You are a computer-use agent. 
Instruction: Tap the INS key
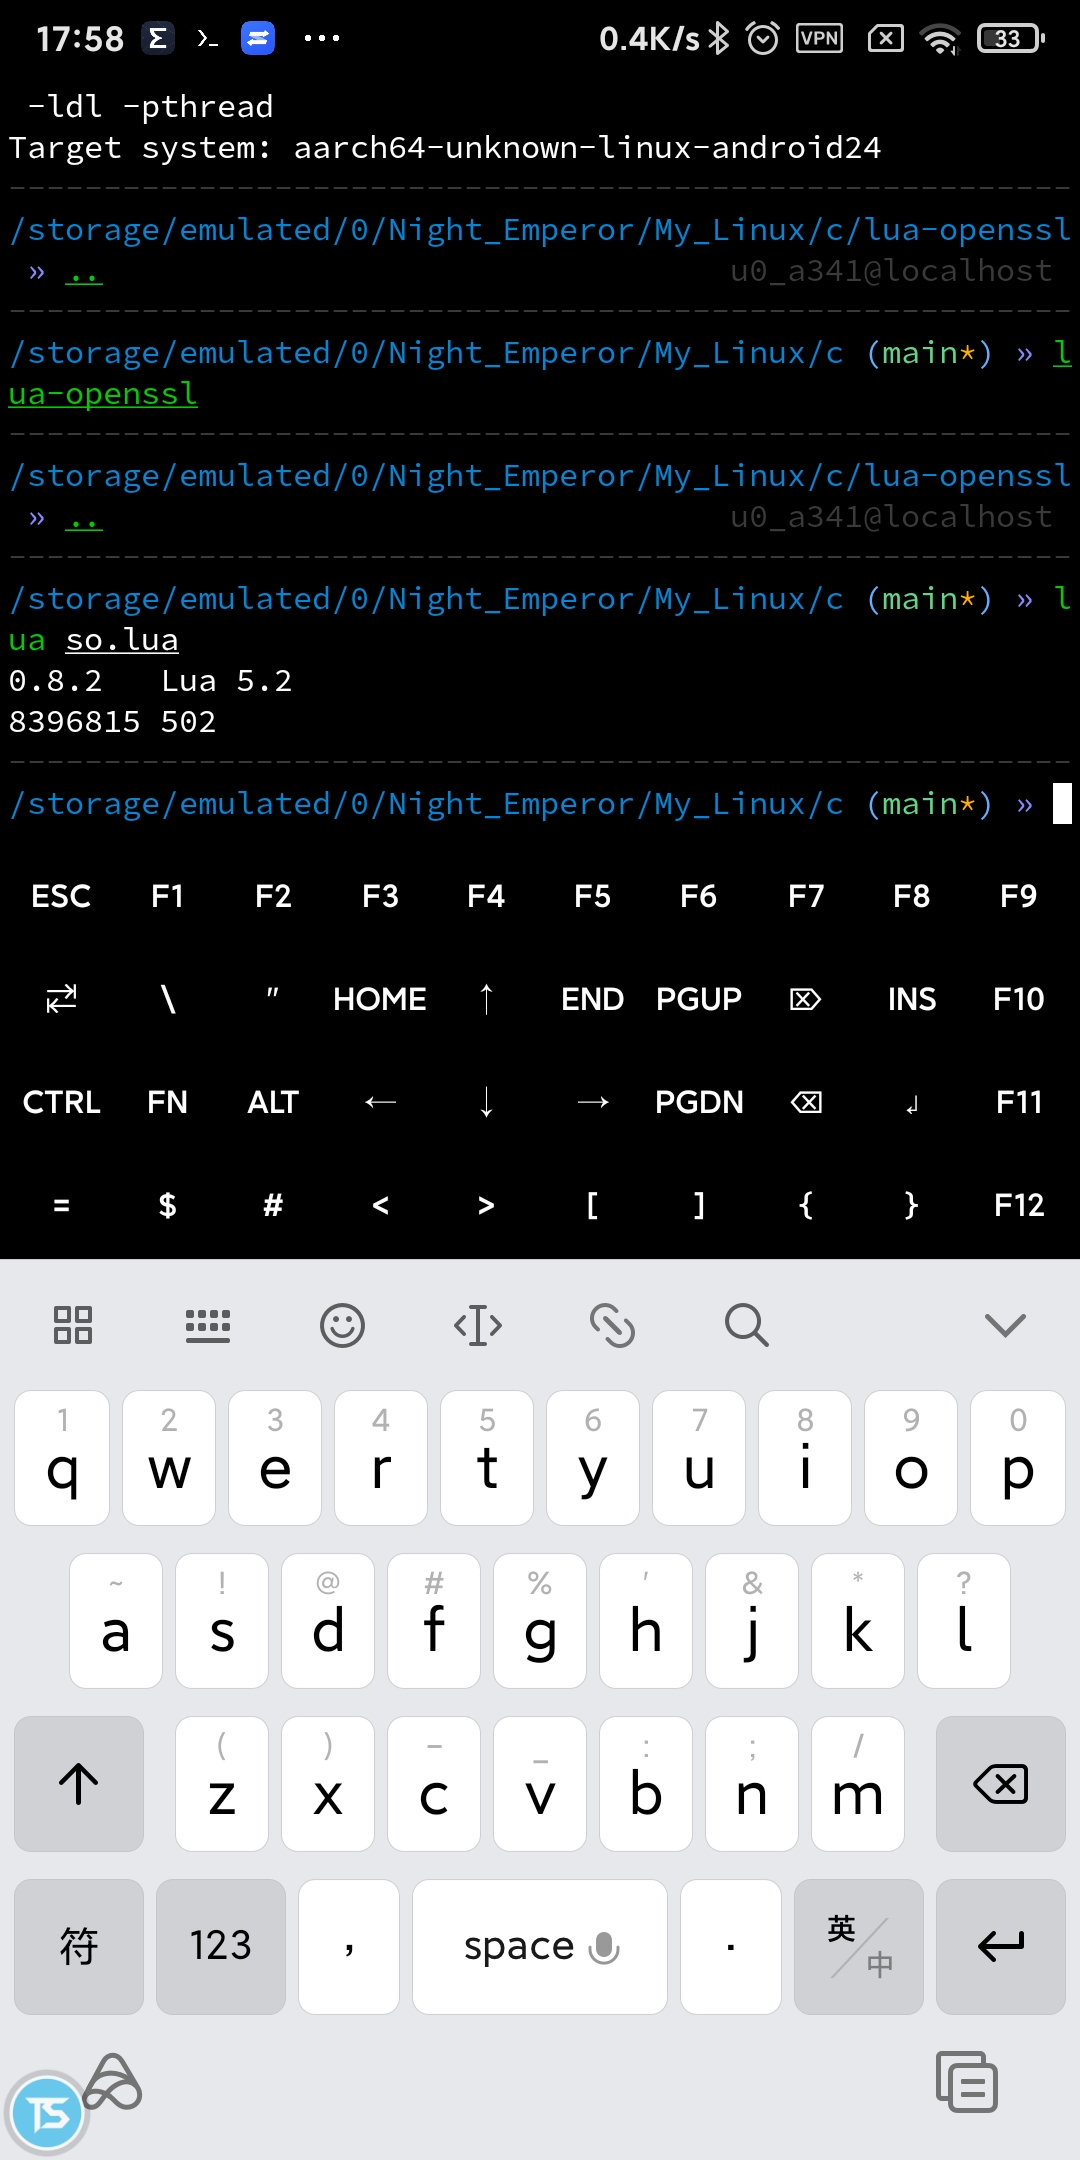tap(911, 999)
